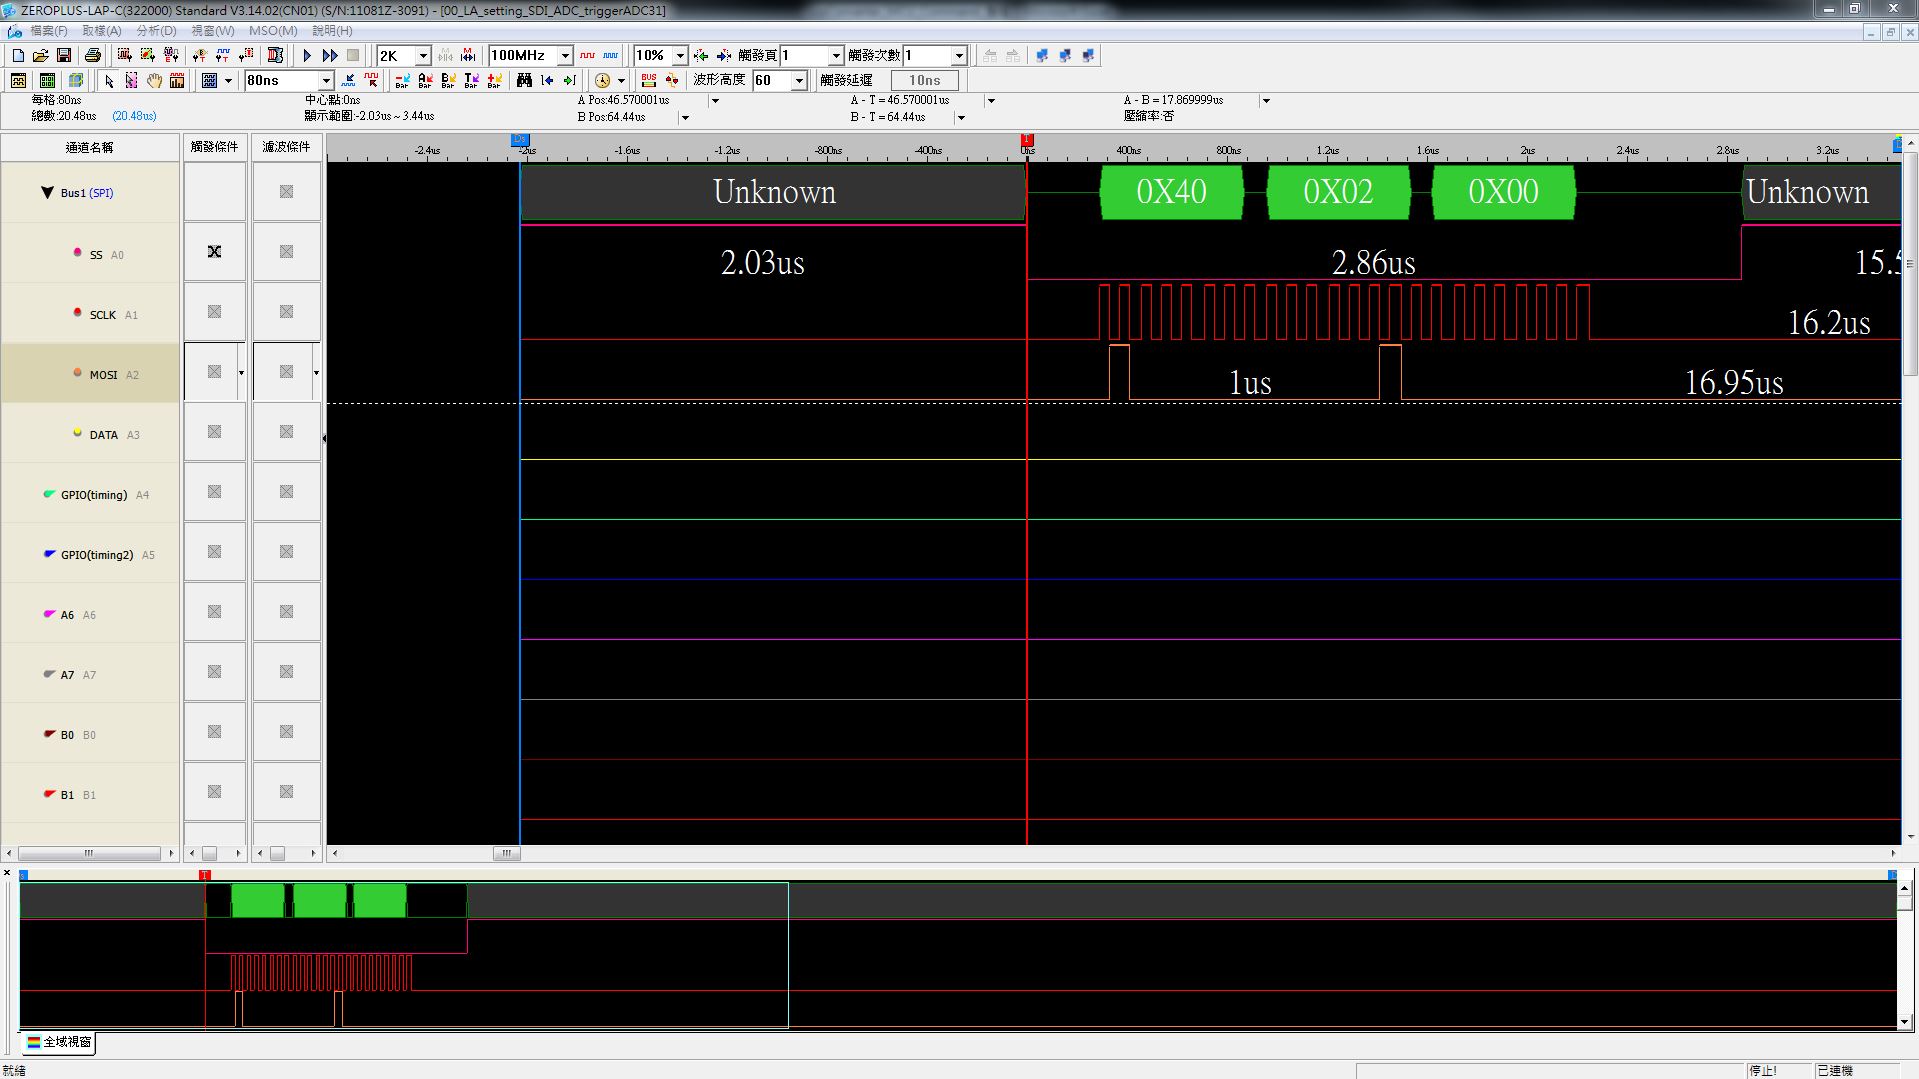1919x1079 pixels.
Task: Click the blue square-wave display icon
Action: coord(611,56)
